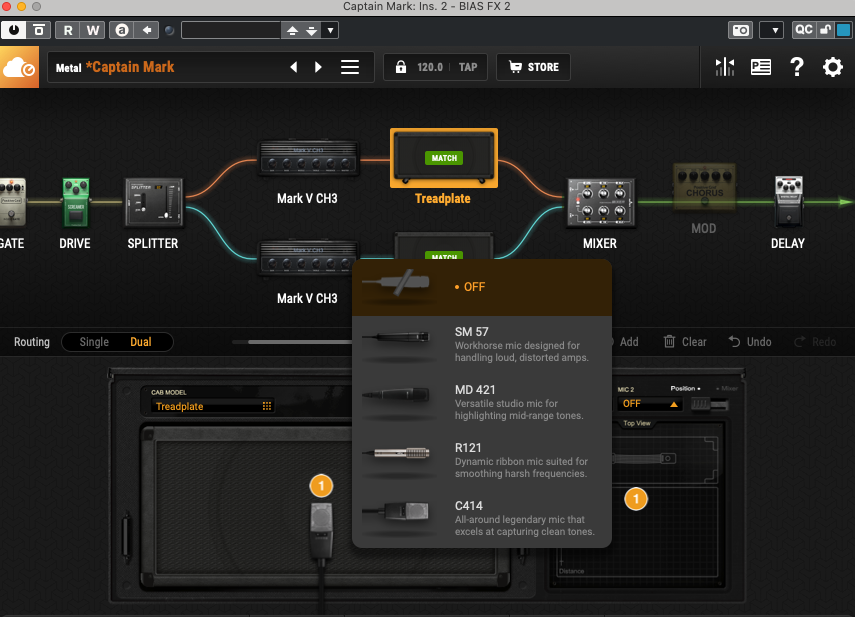Click mic 1 marker on cabinet front
This screenshot has width=855, height=617.
321,486
